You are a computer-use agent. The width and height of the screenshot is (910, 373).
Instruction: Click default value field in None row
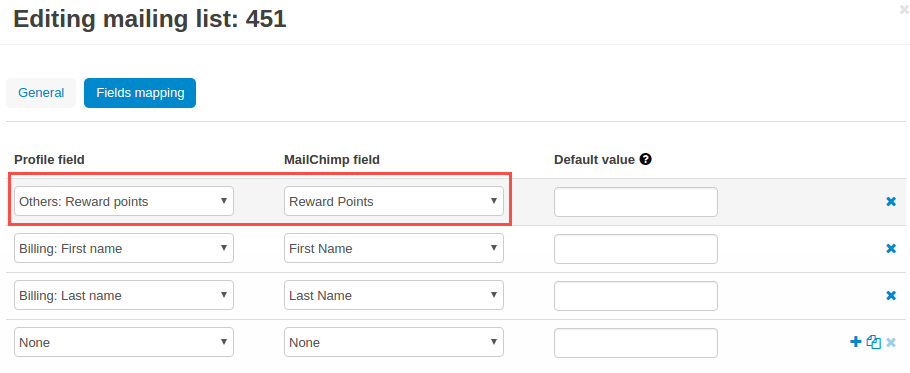635,343
